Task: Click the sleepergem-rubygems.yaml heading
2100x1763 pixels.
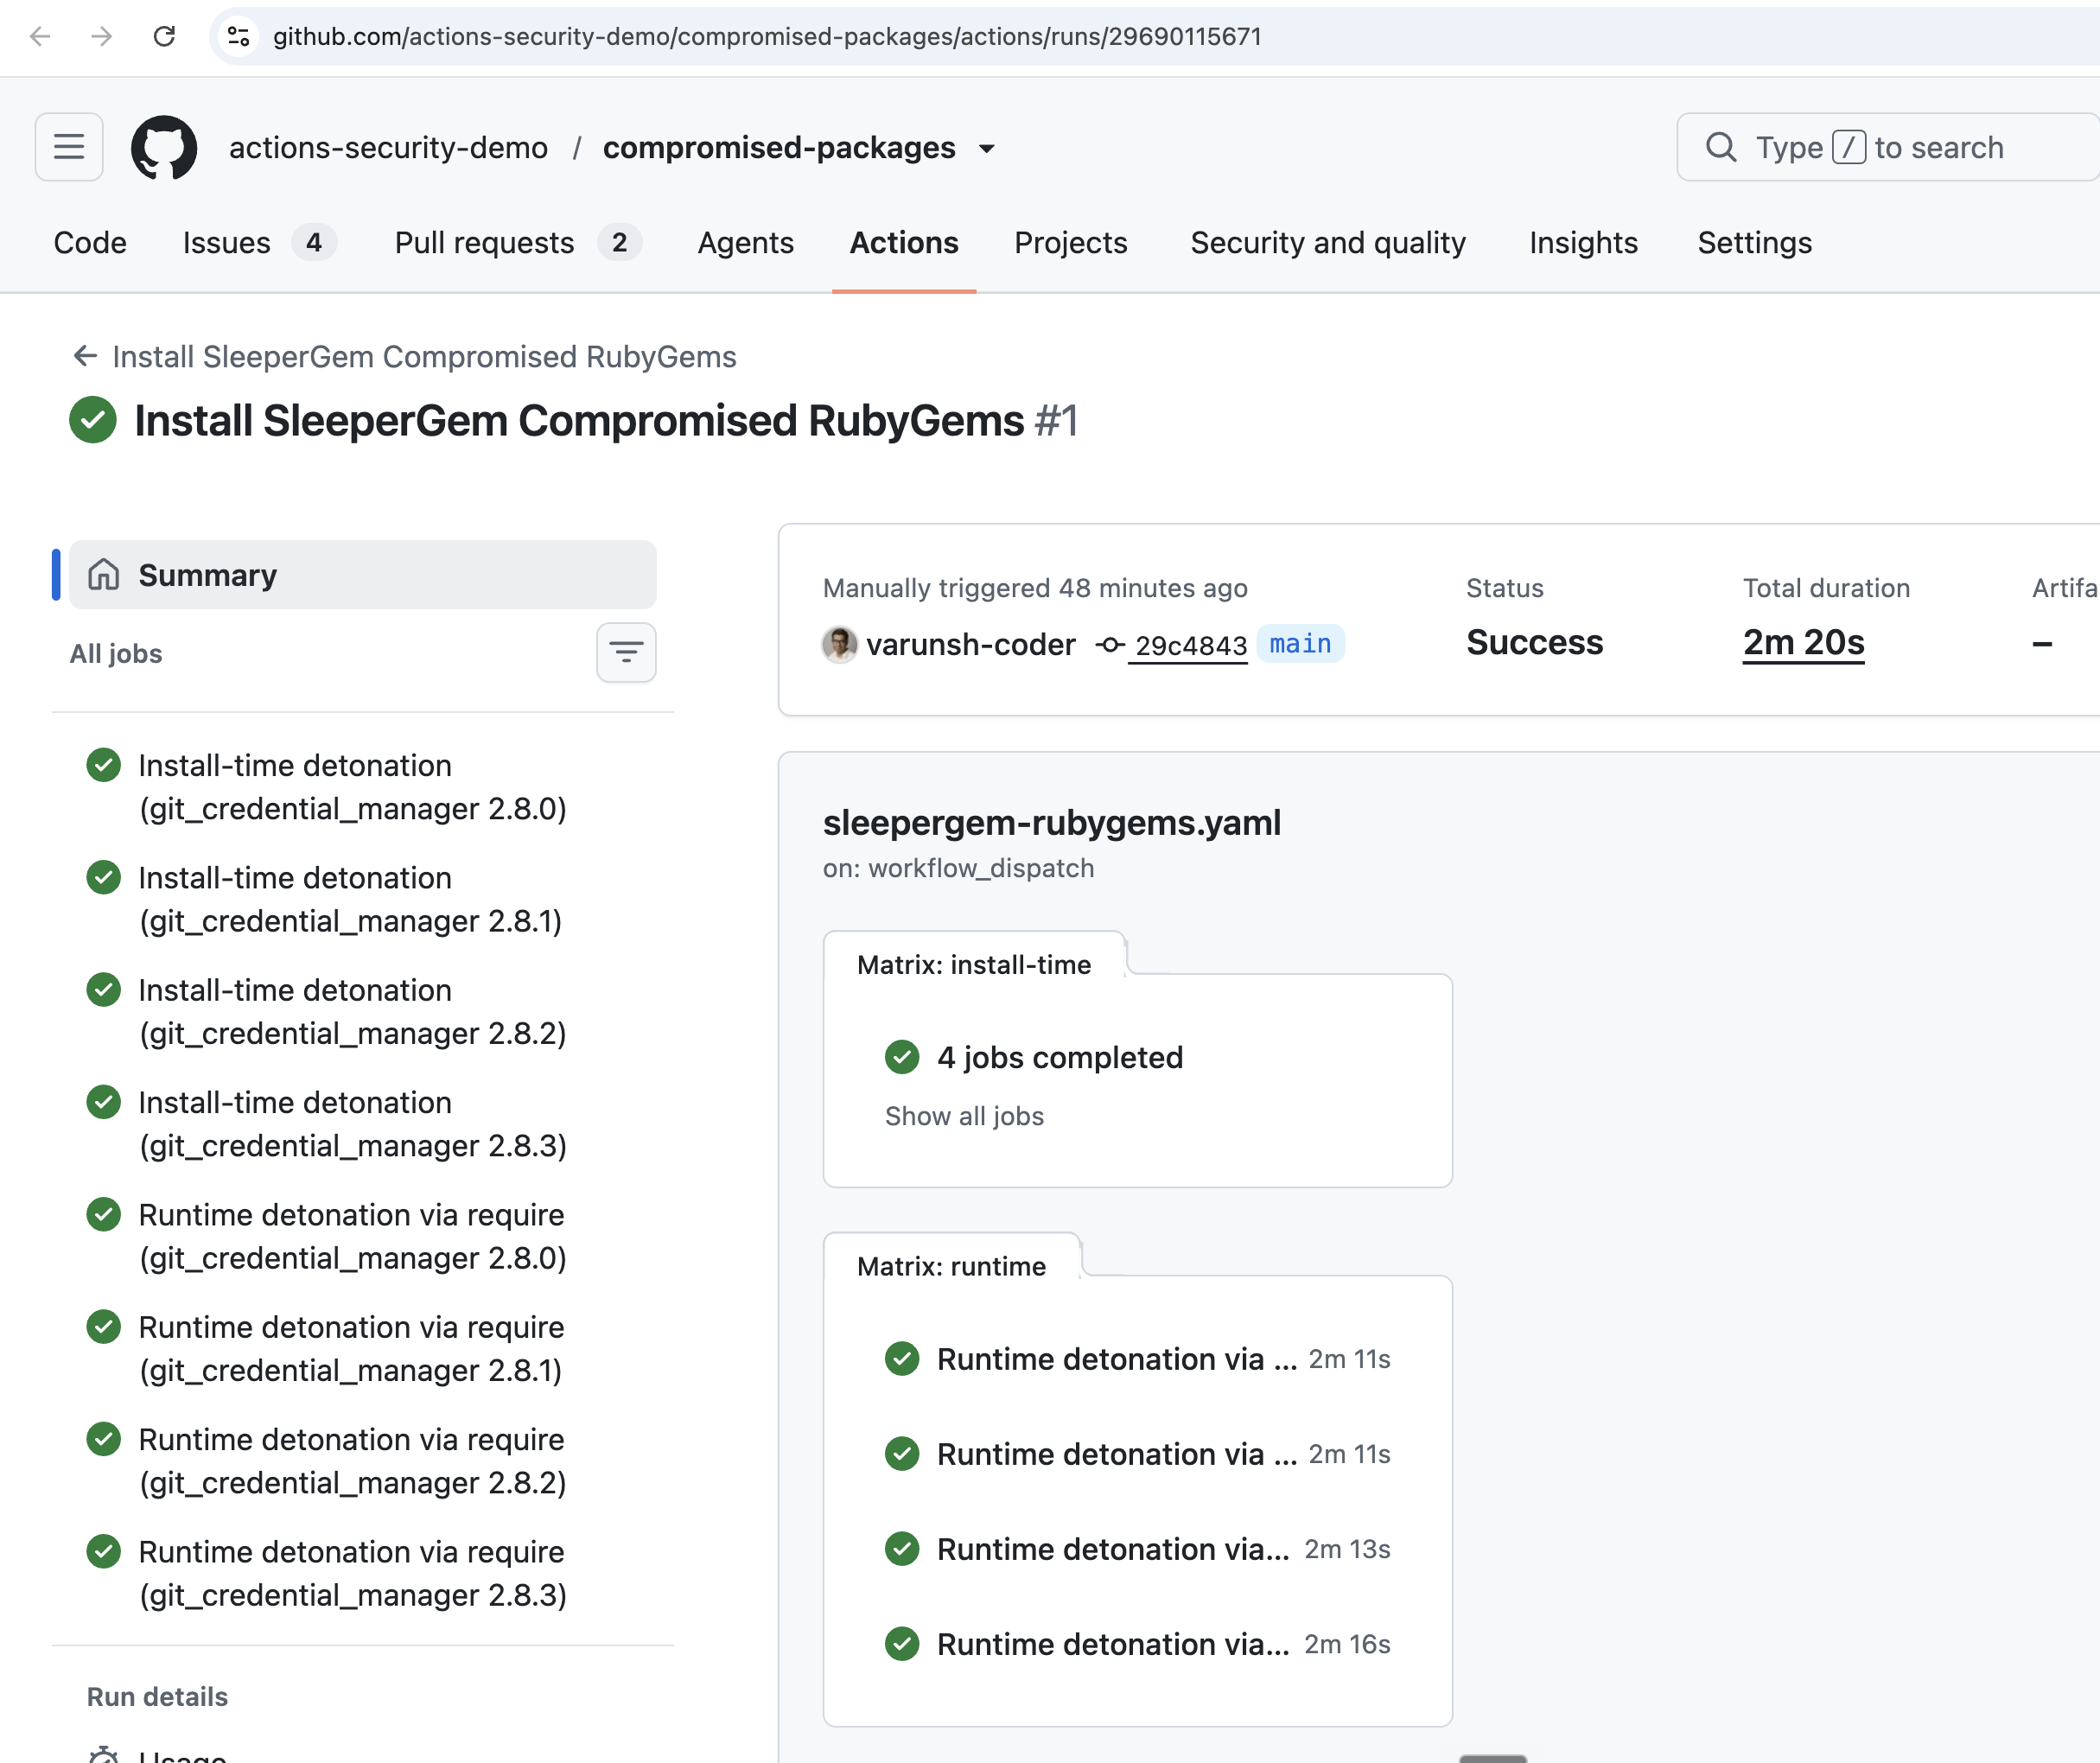Action: [x=1052, y=822]
